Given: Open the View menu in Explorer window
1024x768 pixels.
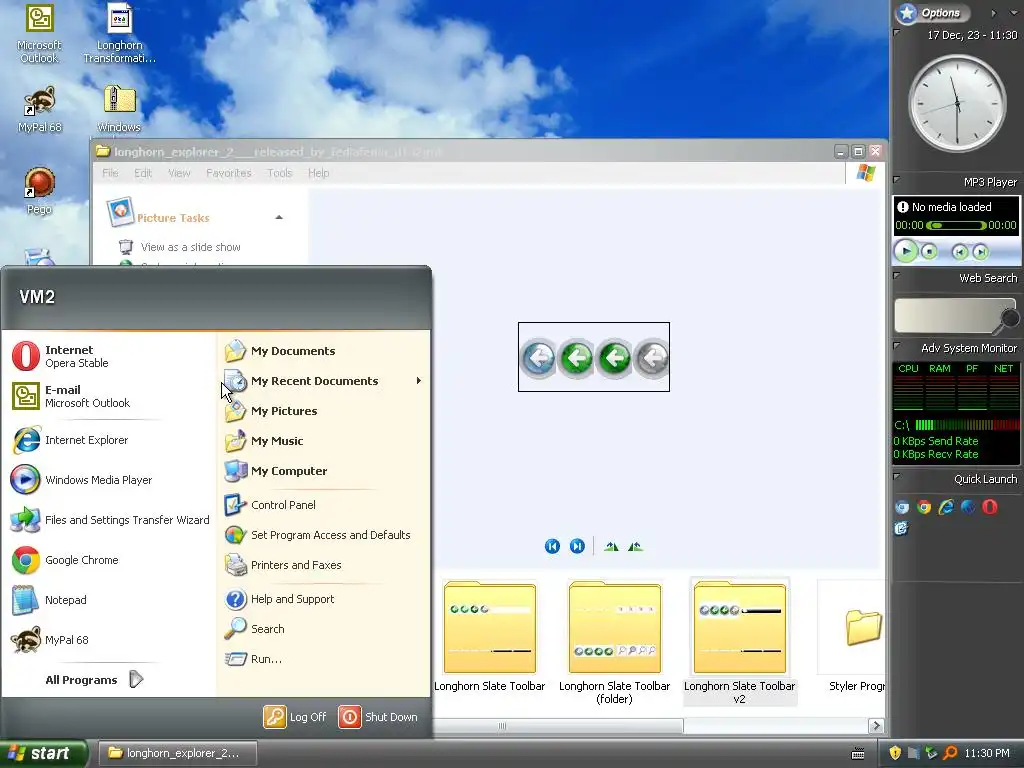Looking at the screenshot, I should coord(179,173).
